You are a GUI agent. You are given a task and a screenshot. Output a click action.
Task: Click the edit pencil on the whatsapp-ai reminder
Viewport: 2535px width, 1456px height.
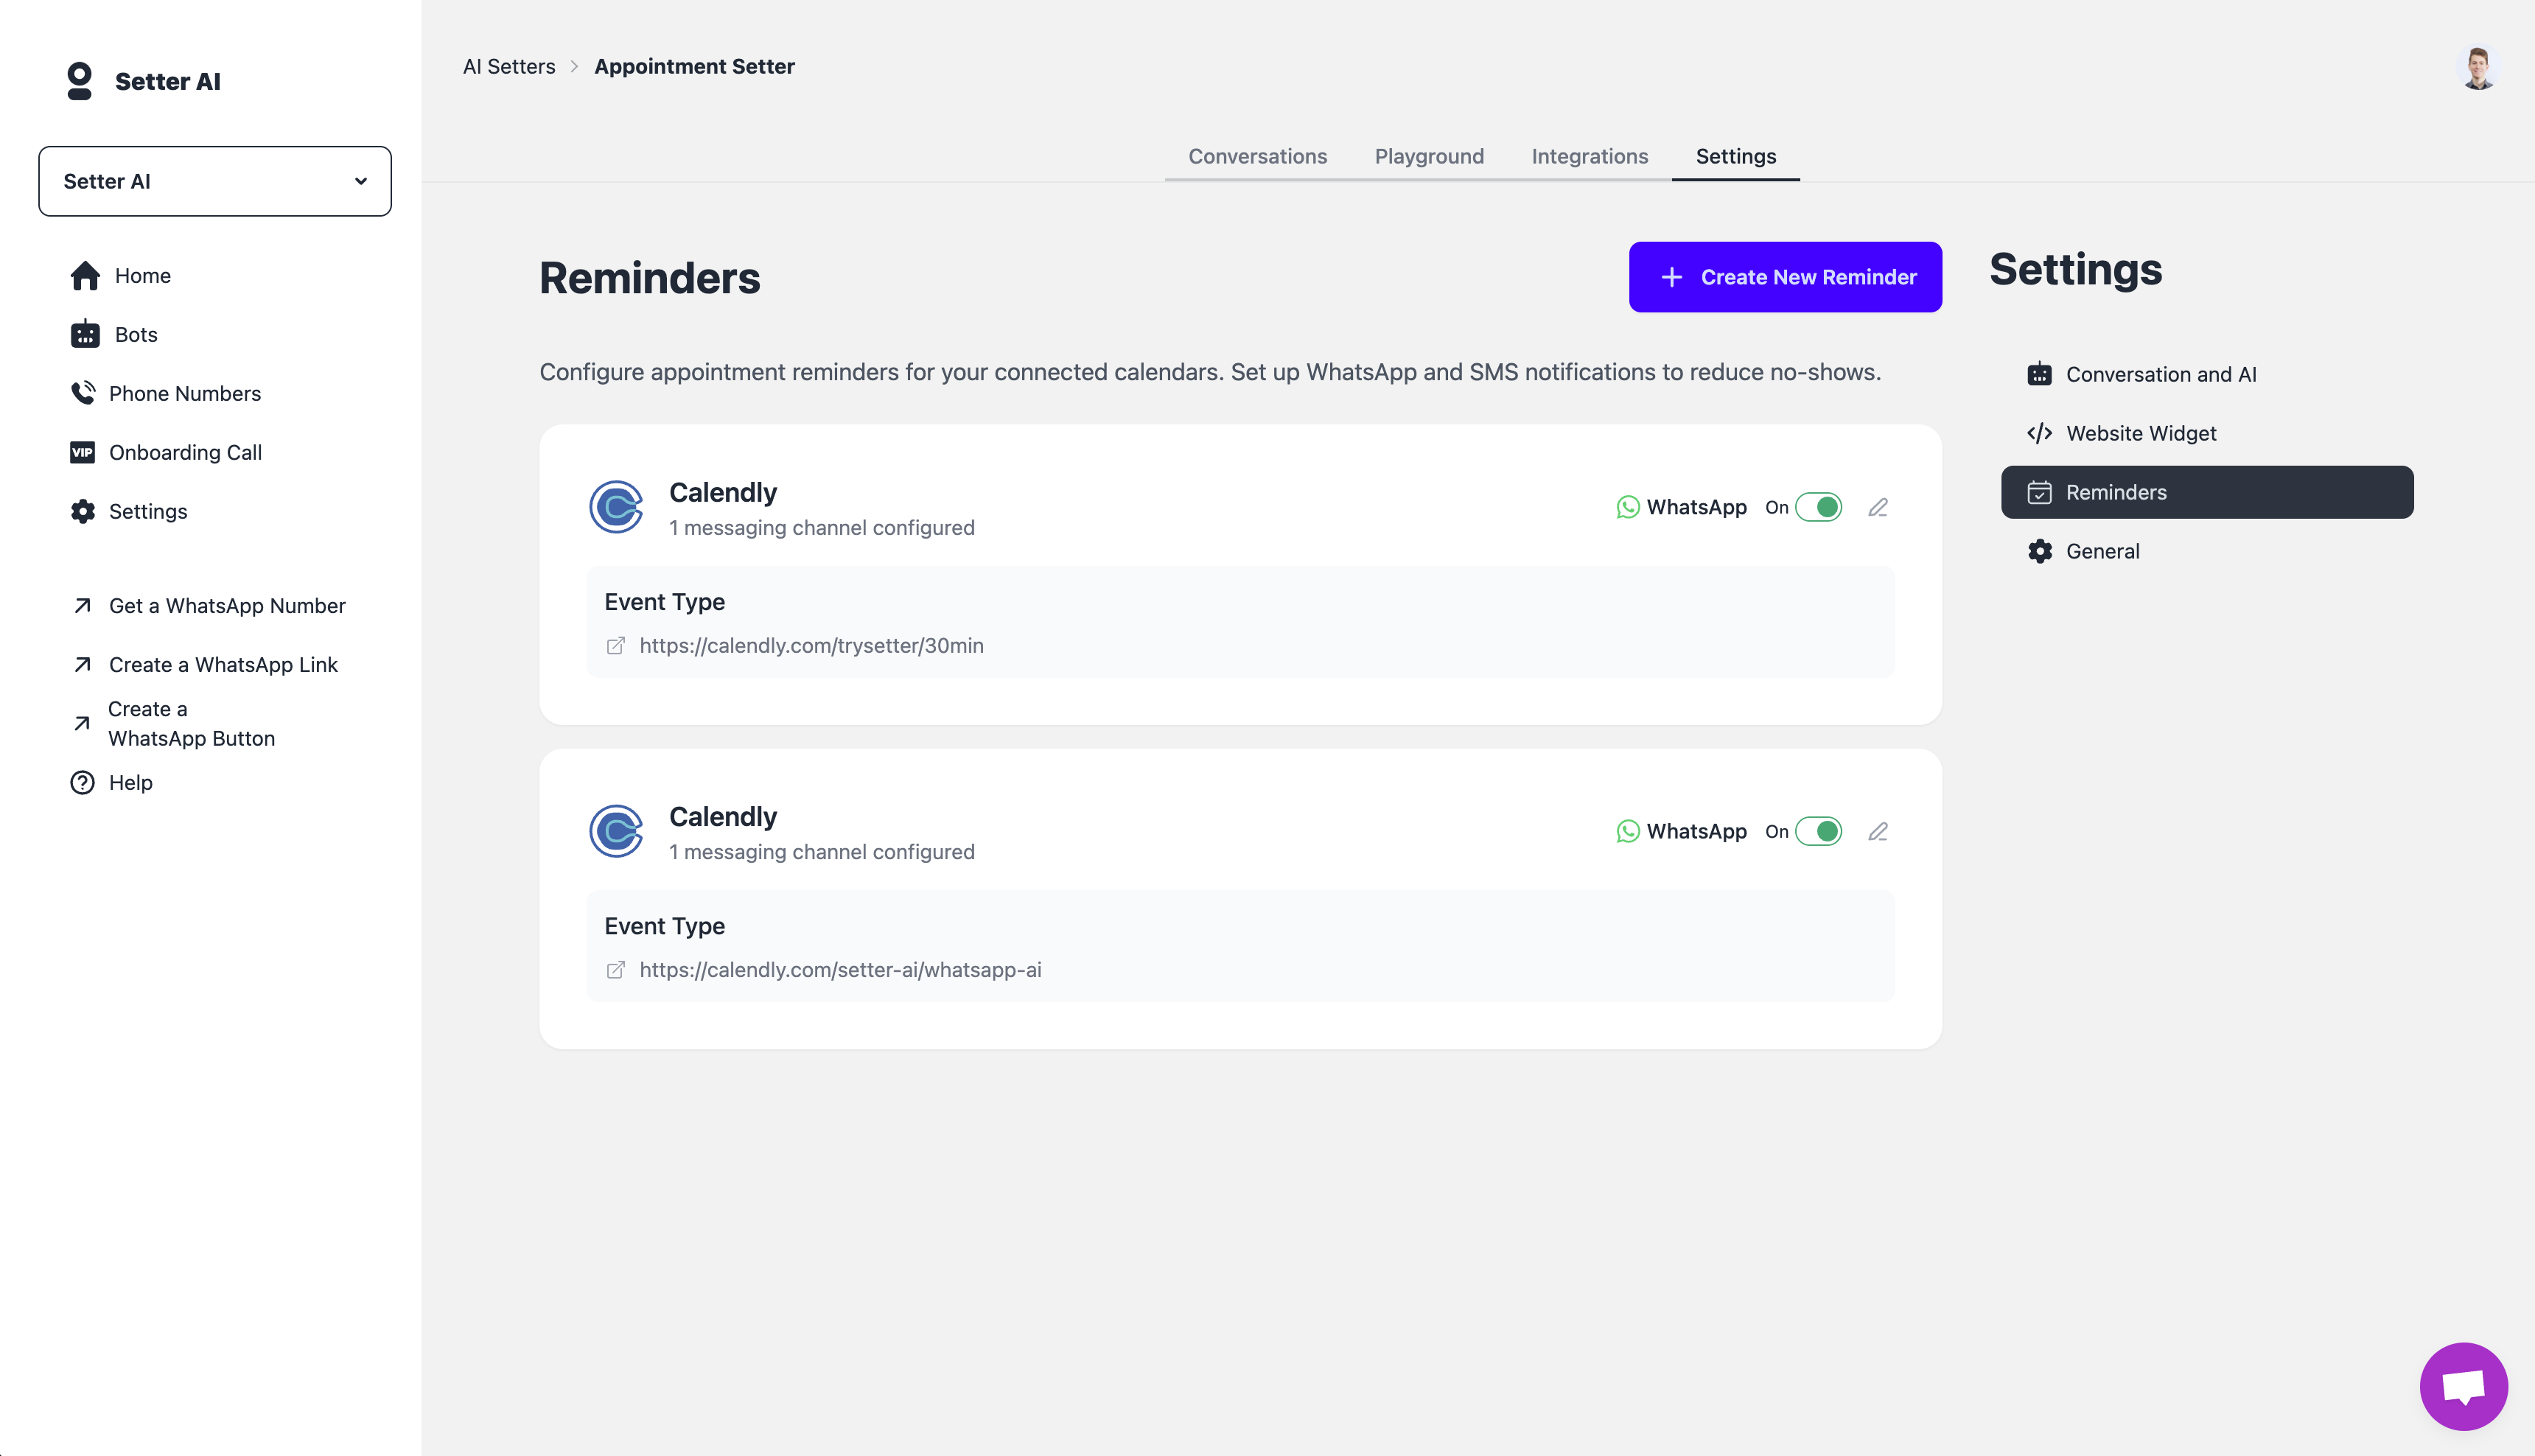tap(1877, 831)
